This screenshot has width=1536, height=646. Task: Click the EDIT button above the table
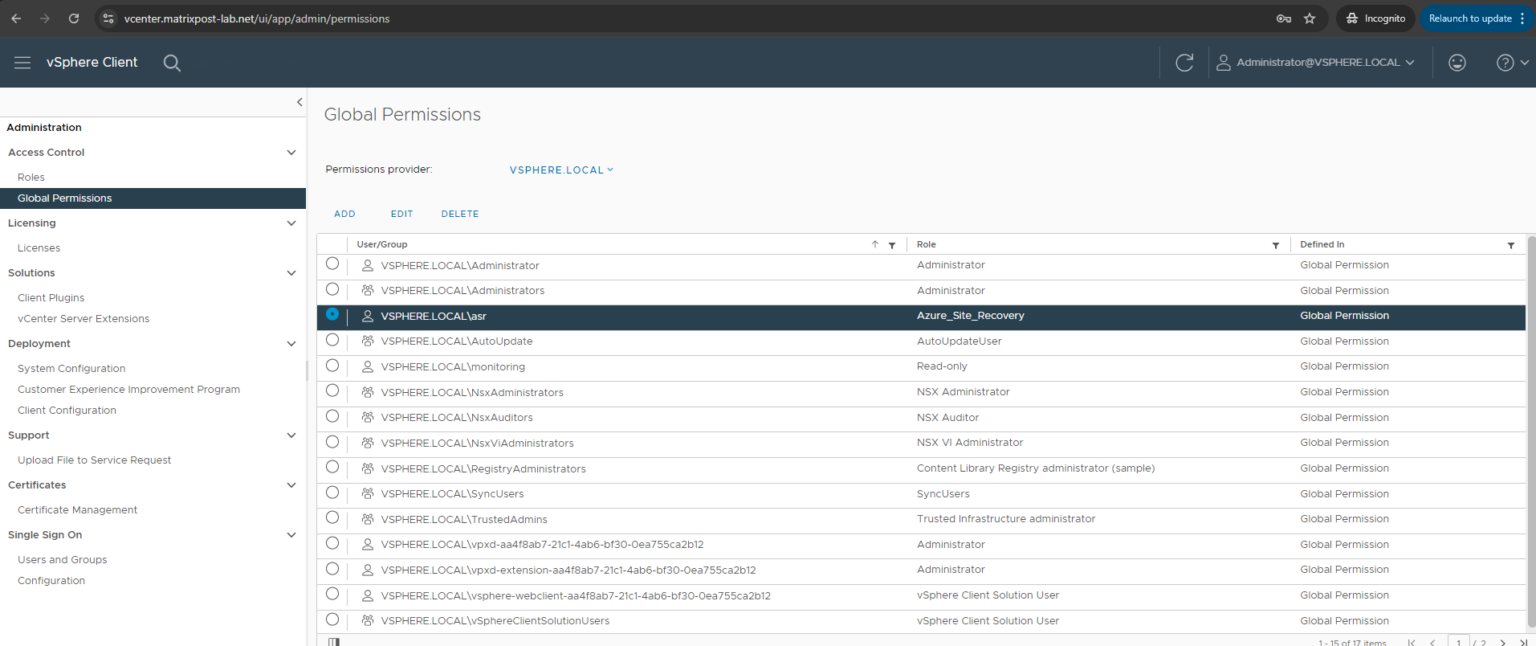(401, 213)
